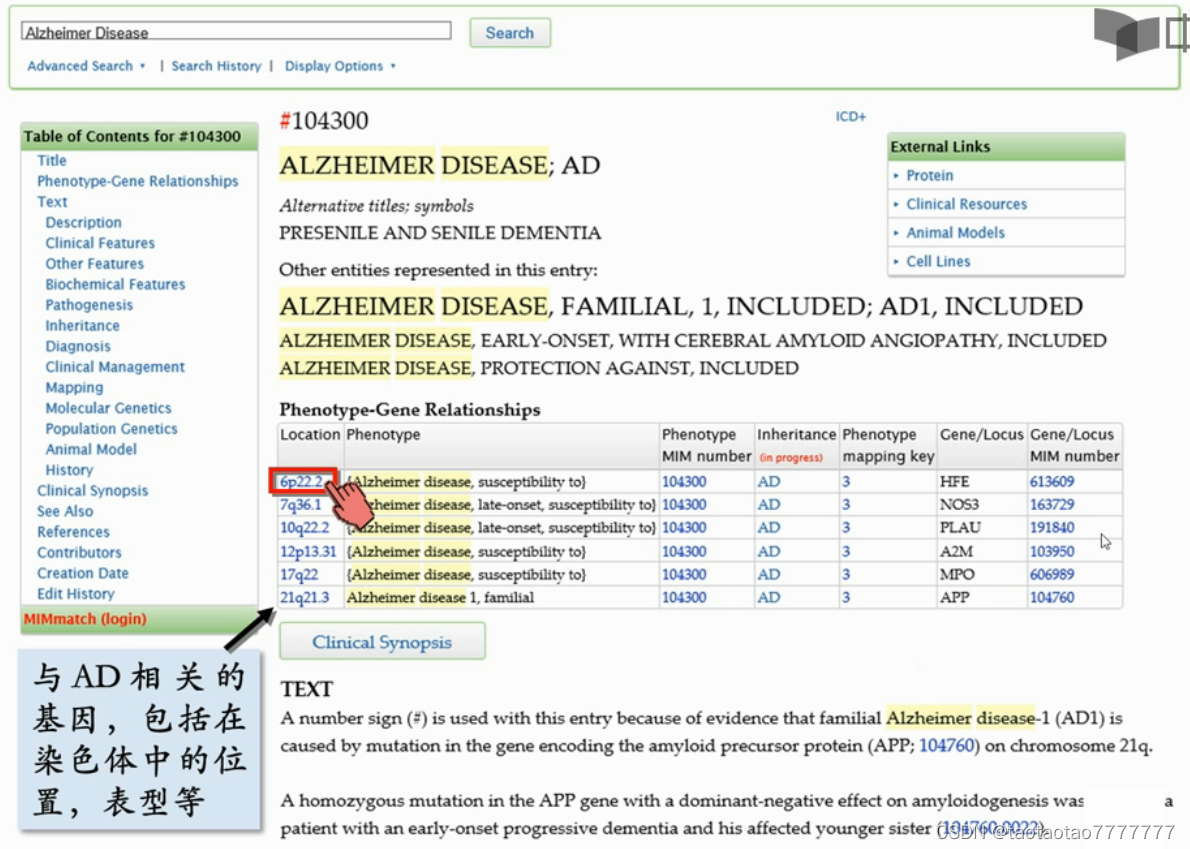Click mapping key 3 in PLAU row

846,527
